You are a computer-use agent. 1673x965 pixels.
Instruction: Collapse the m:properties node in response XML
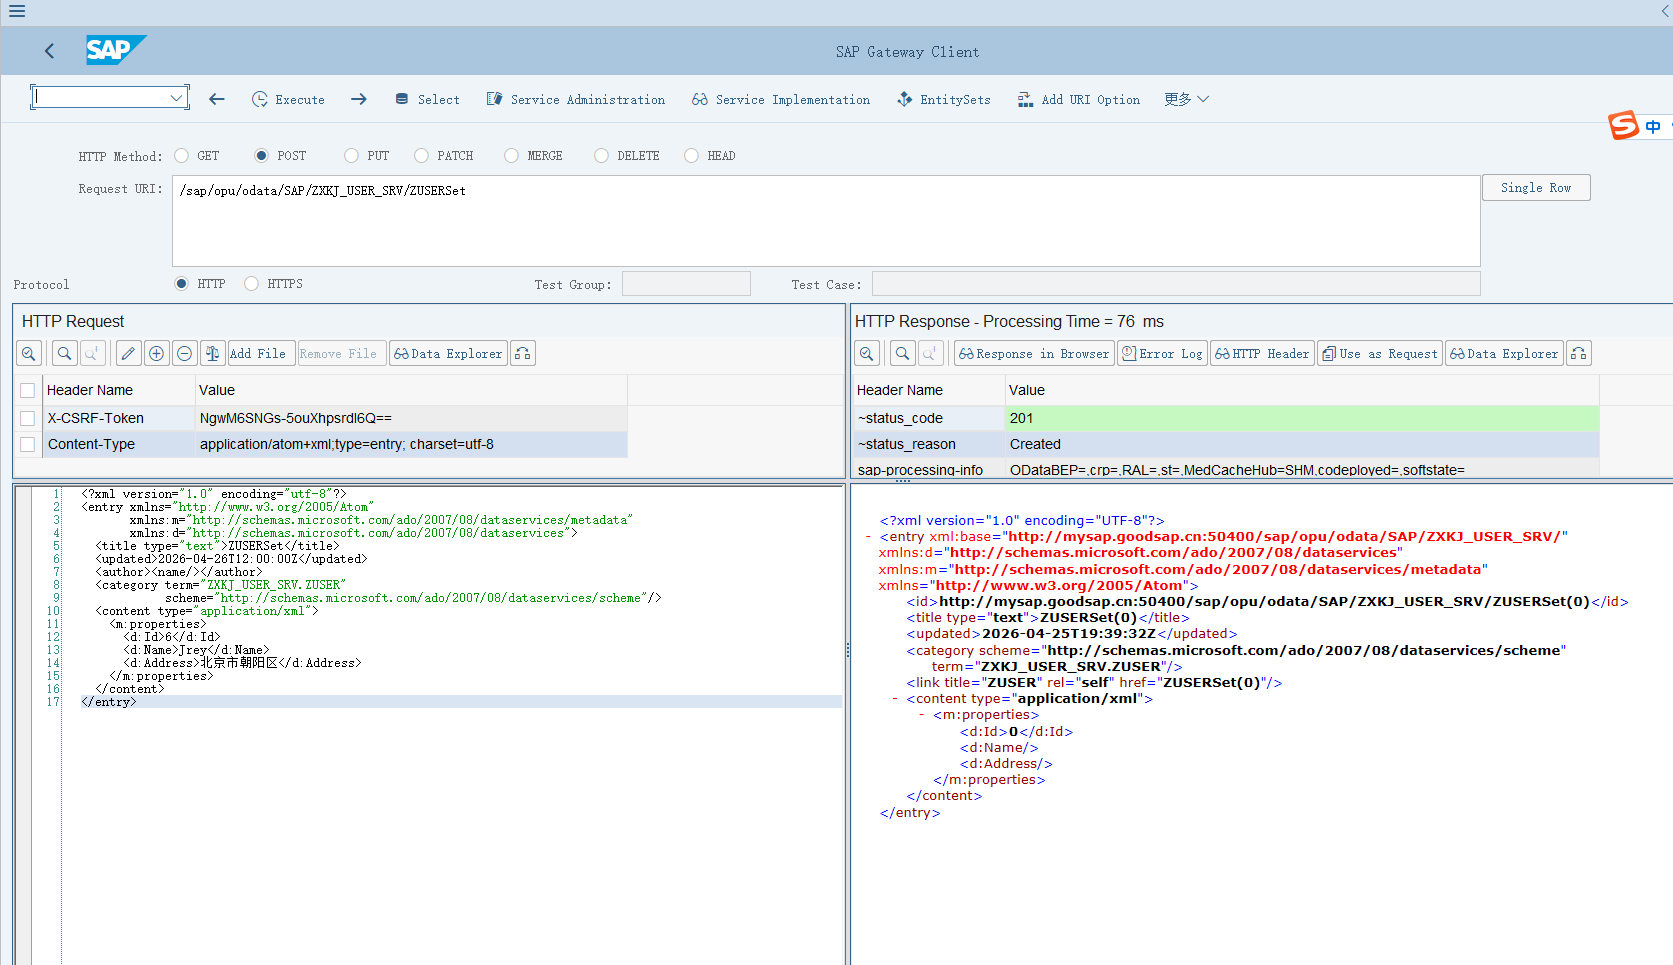tap(921, 715)
